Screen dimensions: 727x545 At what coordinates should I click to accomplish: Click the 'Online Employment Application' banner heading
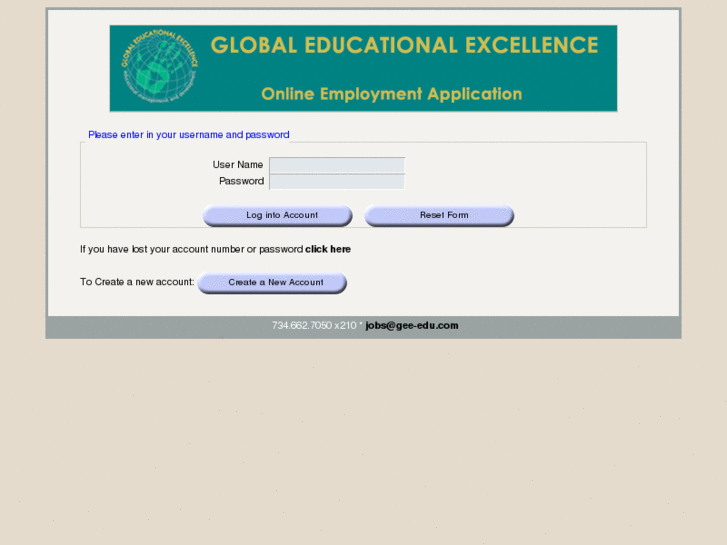(392, 94)
